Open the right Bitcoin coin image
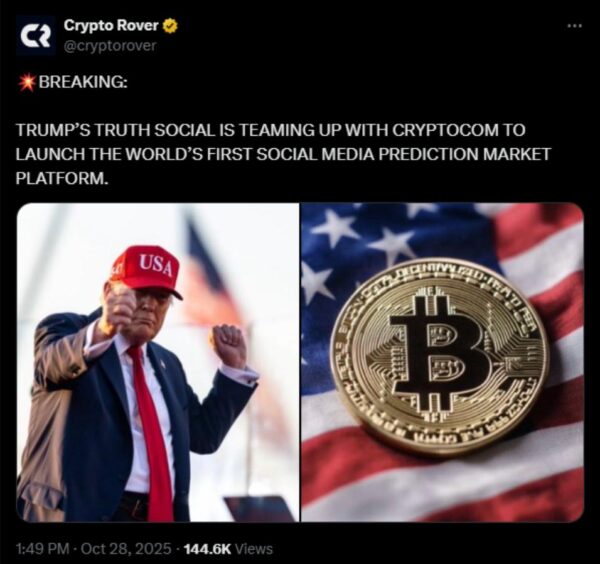The image size is (600, 564). (442, 362)
